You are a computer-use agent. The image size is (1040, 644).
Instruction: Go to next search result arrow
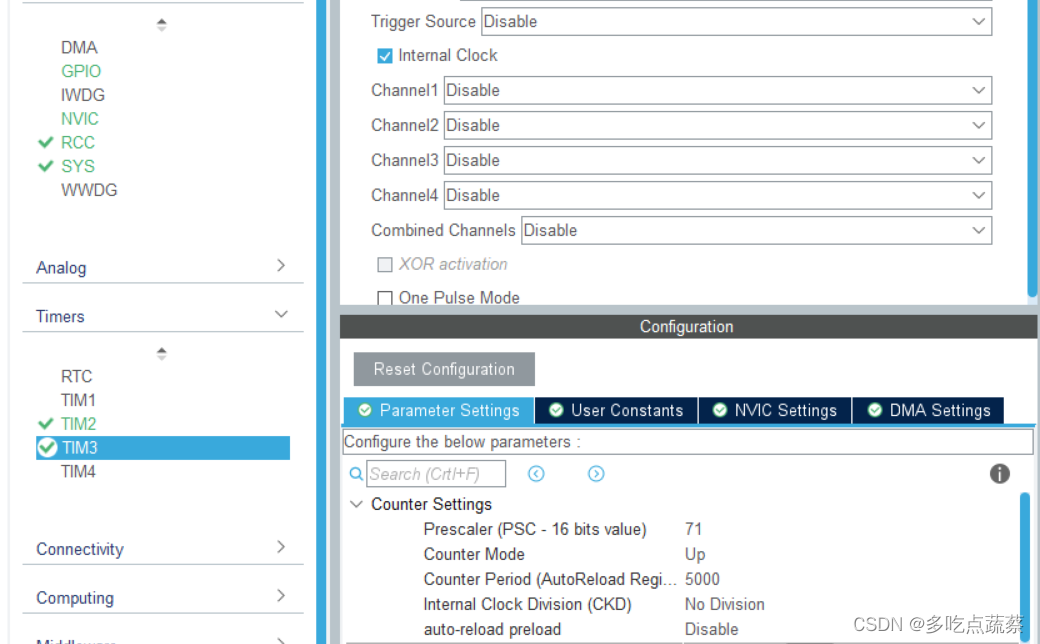coord(596,474)
